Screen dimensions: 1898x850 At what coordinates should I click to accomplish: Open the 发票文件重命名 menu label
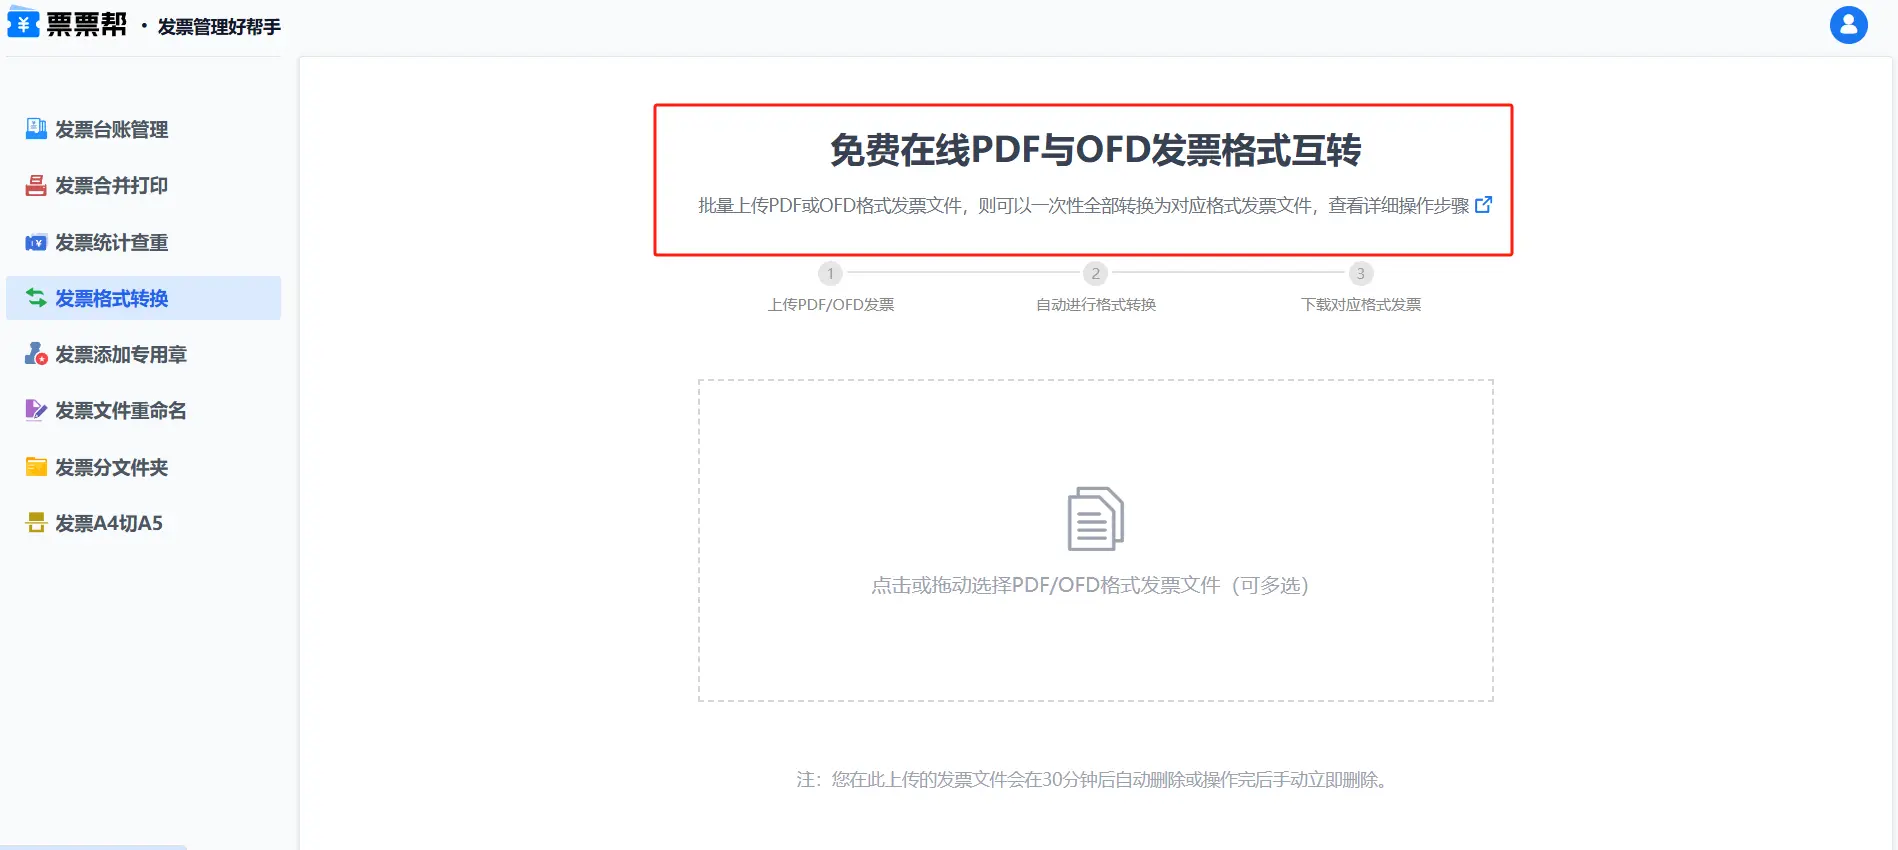click(x=120, y=410)
